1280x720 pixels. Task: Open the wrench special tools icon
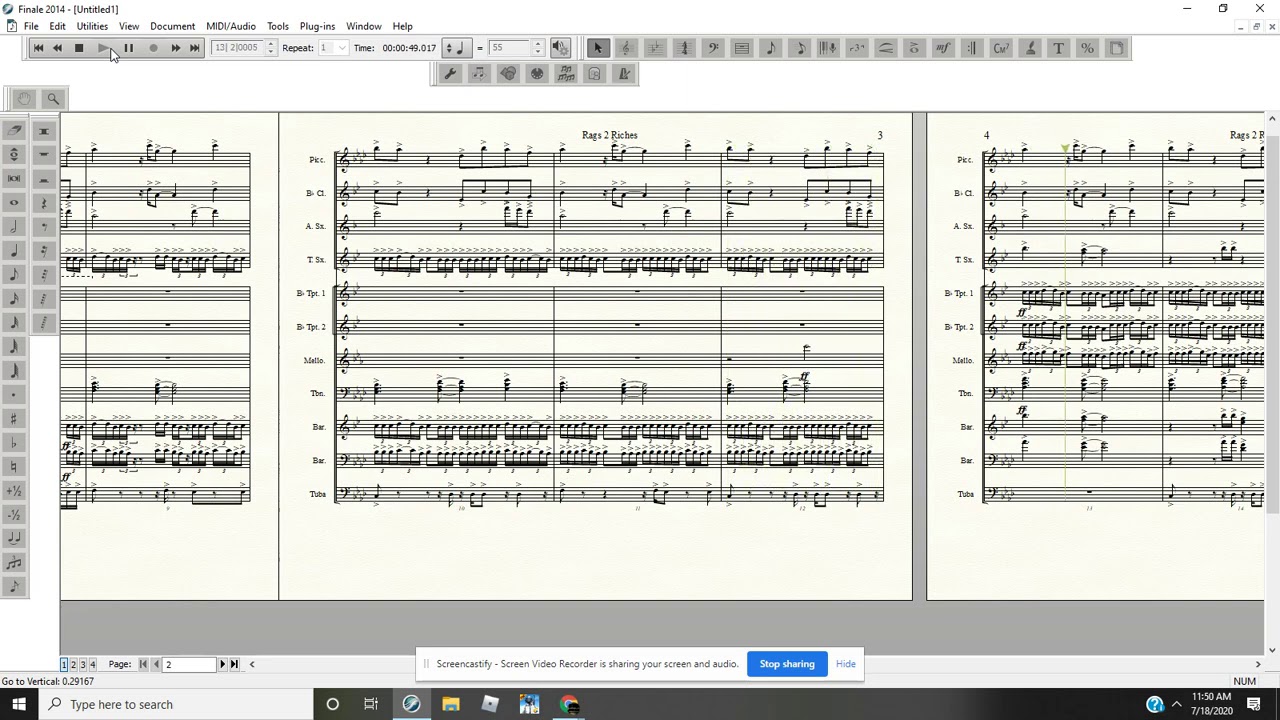click(450, 73)
